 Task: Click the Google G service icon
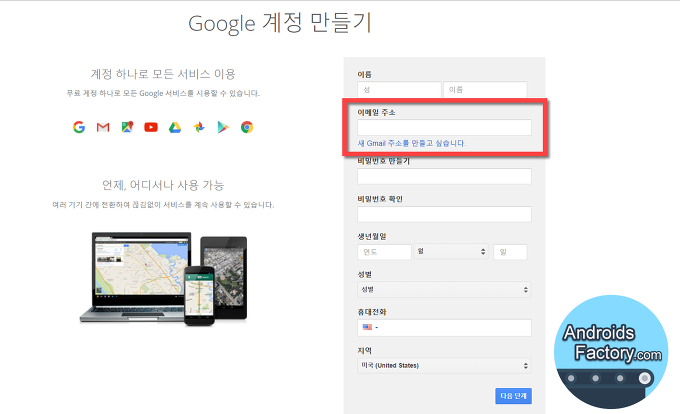79,127
